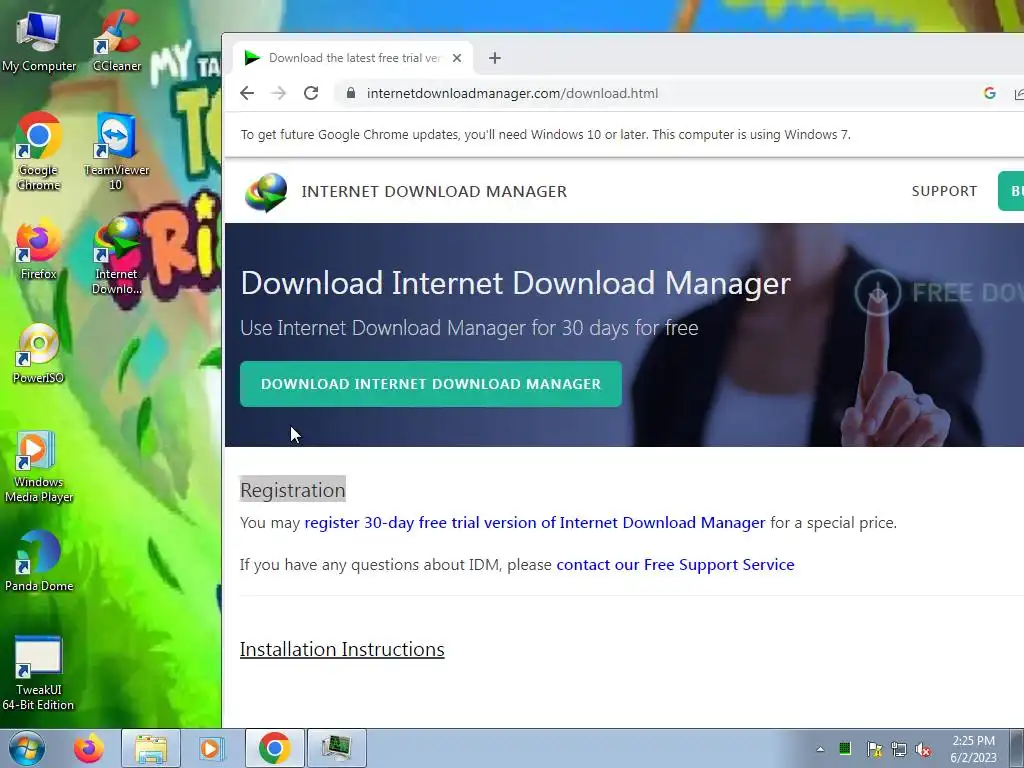
Task: Open the network tray icon
Action: click(x=899, y=749)
